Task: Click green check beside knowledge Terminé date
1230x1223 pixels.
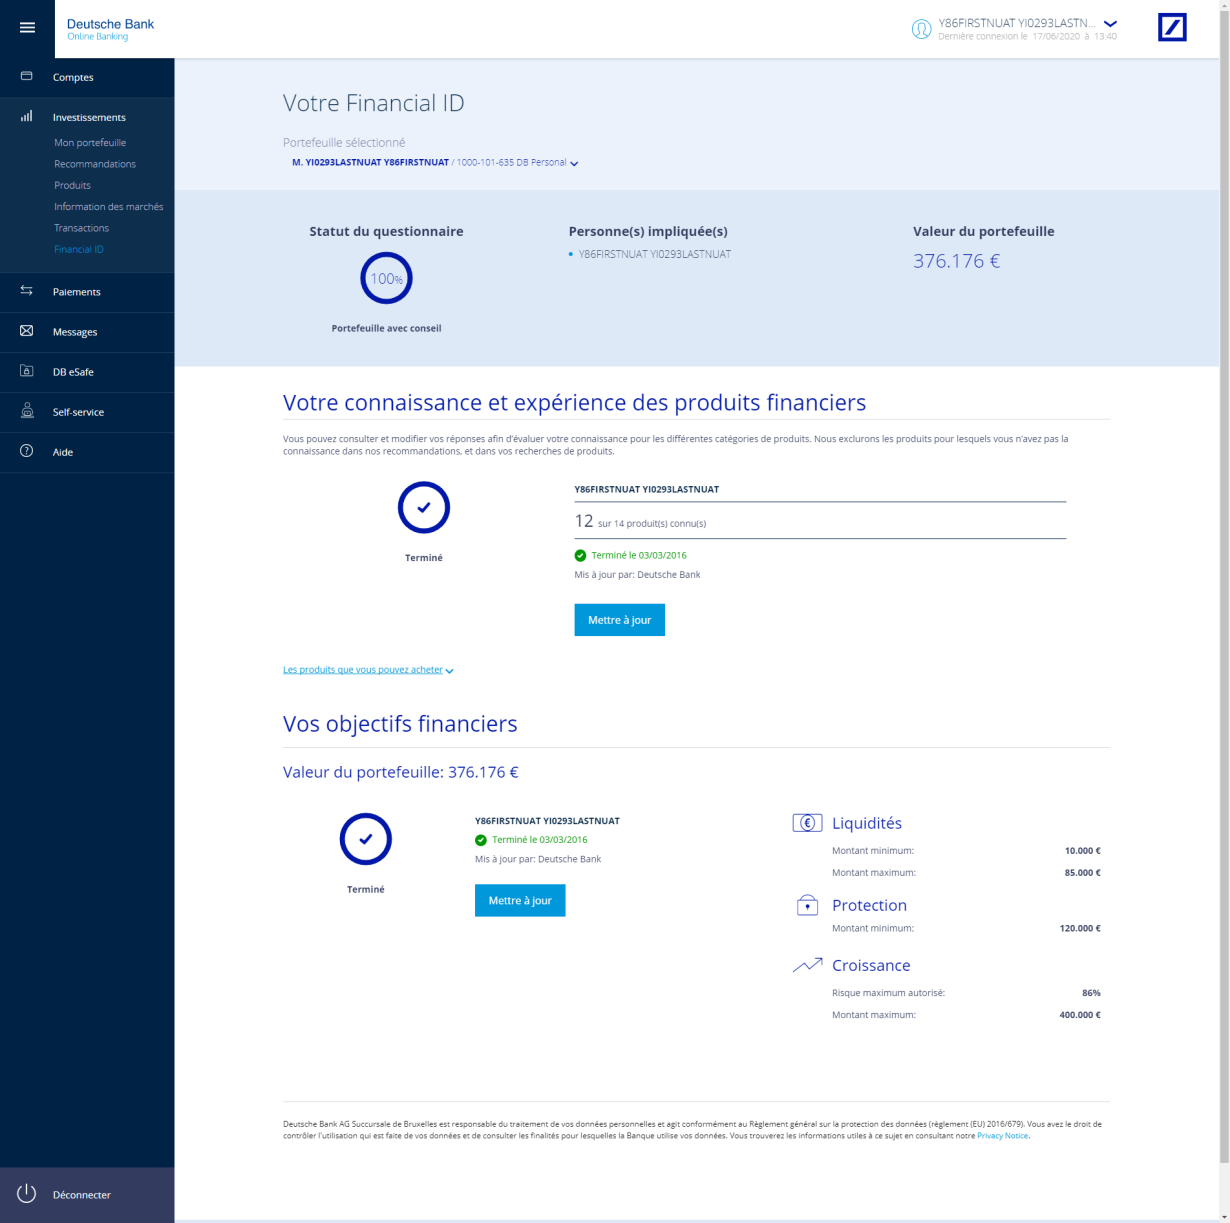Action: click(581, 555)
